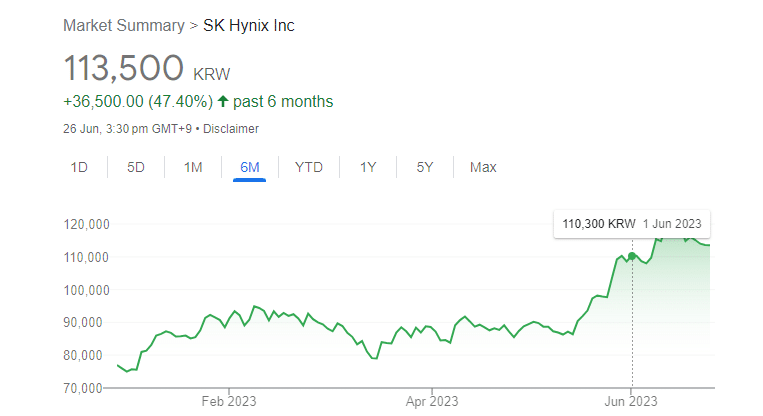Click the 90,000 y-axis label
Viewport: 763px width, 416px height.
pos(83,323)
